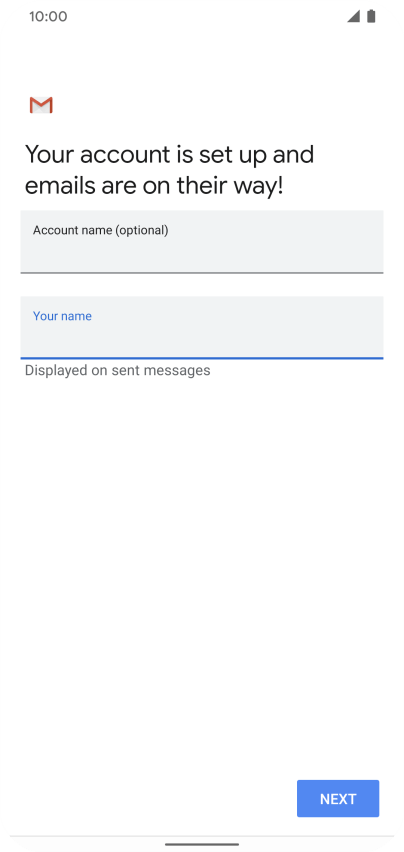
Task: Tap the 10:00 clock in status bar
Action: pos(48,16)
